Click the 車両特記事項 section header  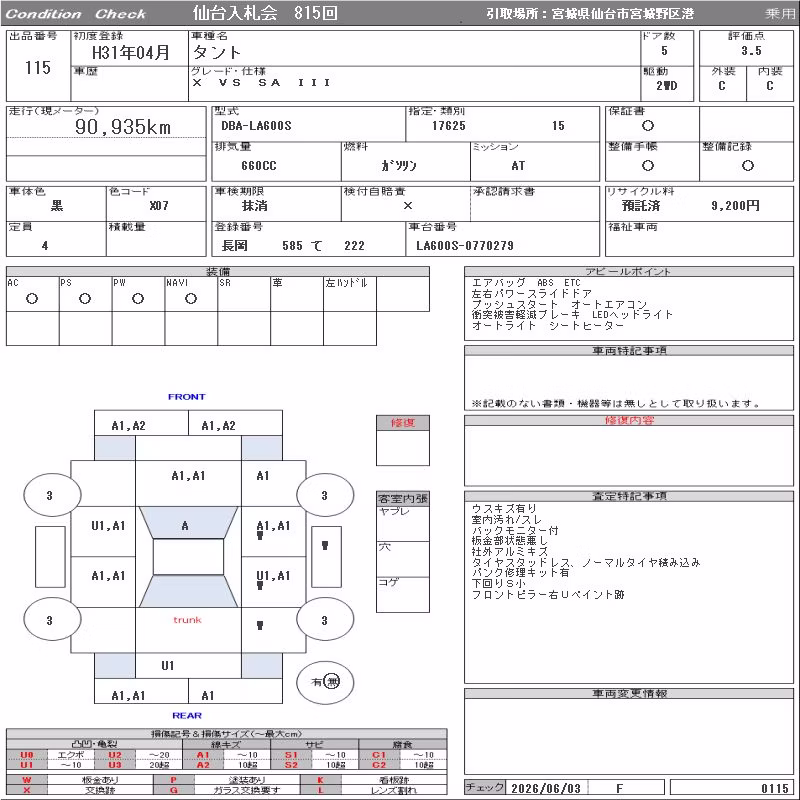click(x=629, y=351)
